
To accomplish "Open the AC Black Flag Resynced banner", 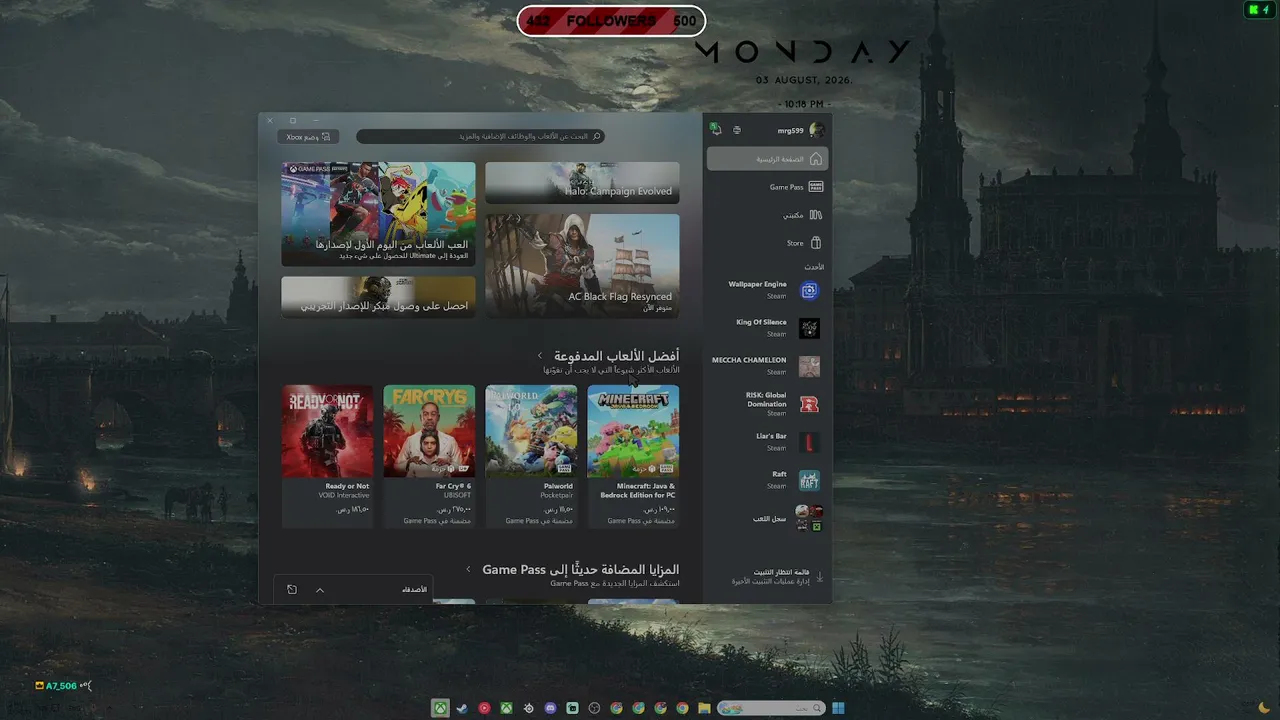I will (582, 266).
